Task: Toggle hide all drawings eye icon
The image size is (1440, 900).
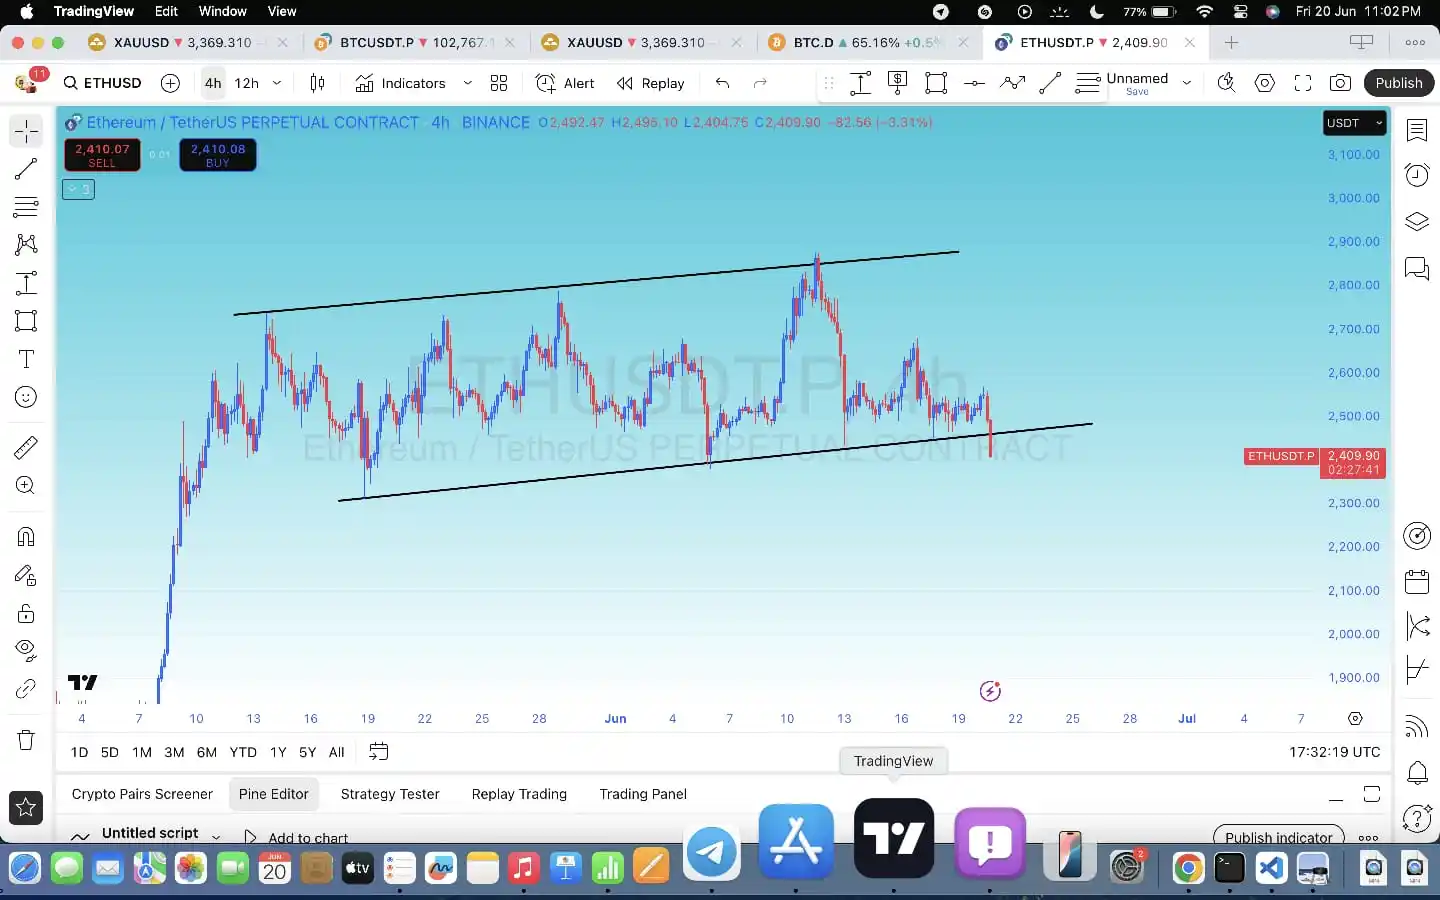Action: [x=26, y=651]
